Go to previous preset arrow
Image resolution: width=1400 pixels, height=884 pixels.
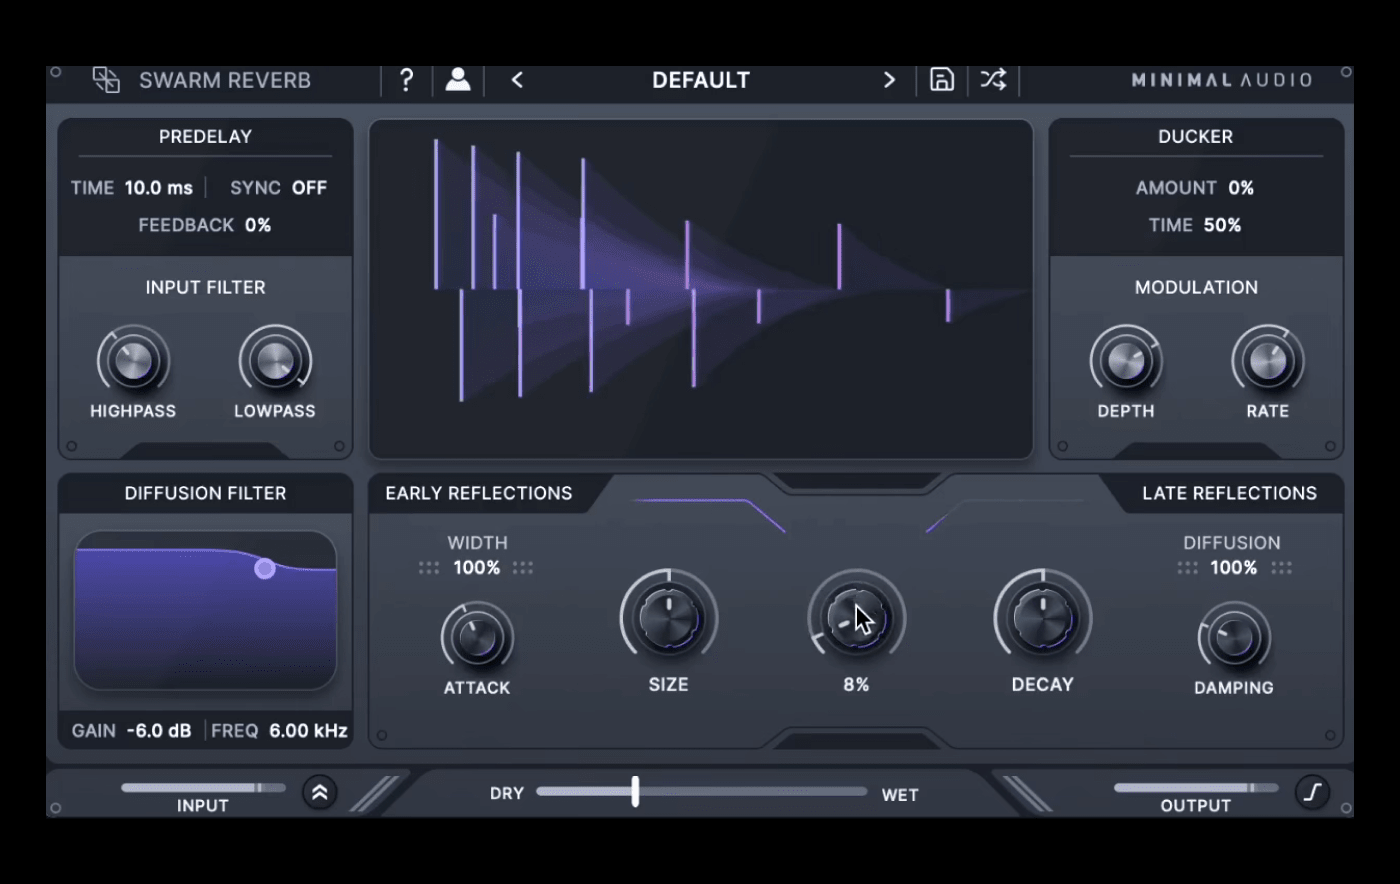click(517, 80)
